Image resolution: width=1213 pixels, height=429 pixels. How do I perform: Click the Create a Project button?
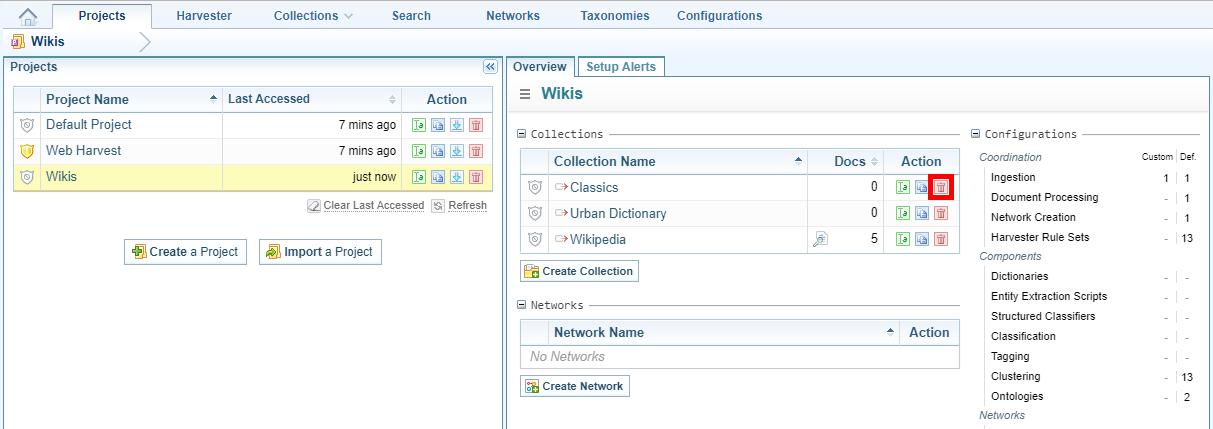pyautogui.click(x=185, y=252)
